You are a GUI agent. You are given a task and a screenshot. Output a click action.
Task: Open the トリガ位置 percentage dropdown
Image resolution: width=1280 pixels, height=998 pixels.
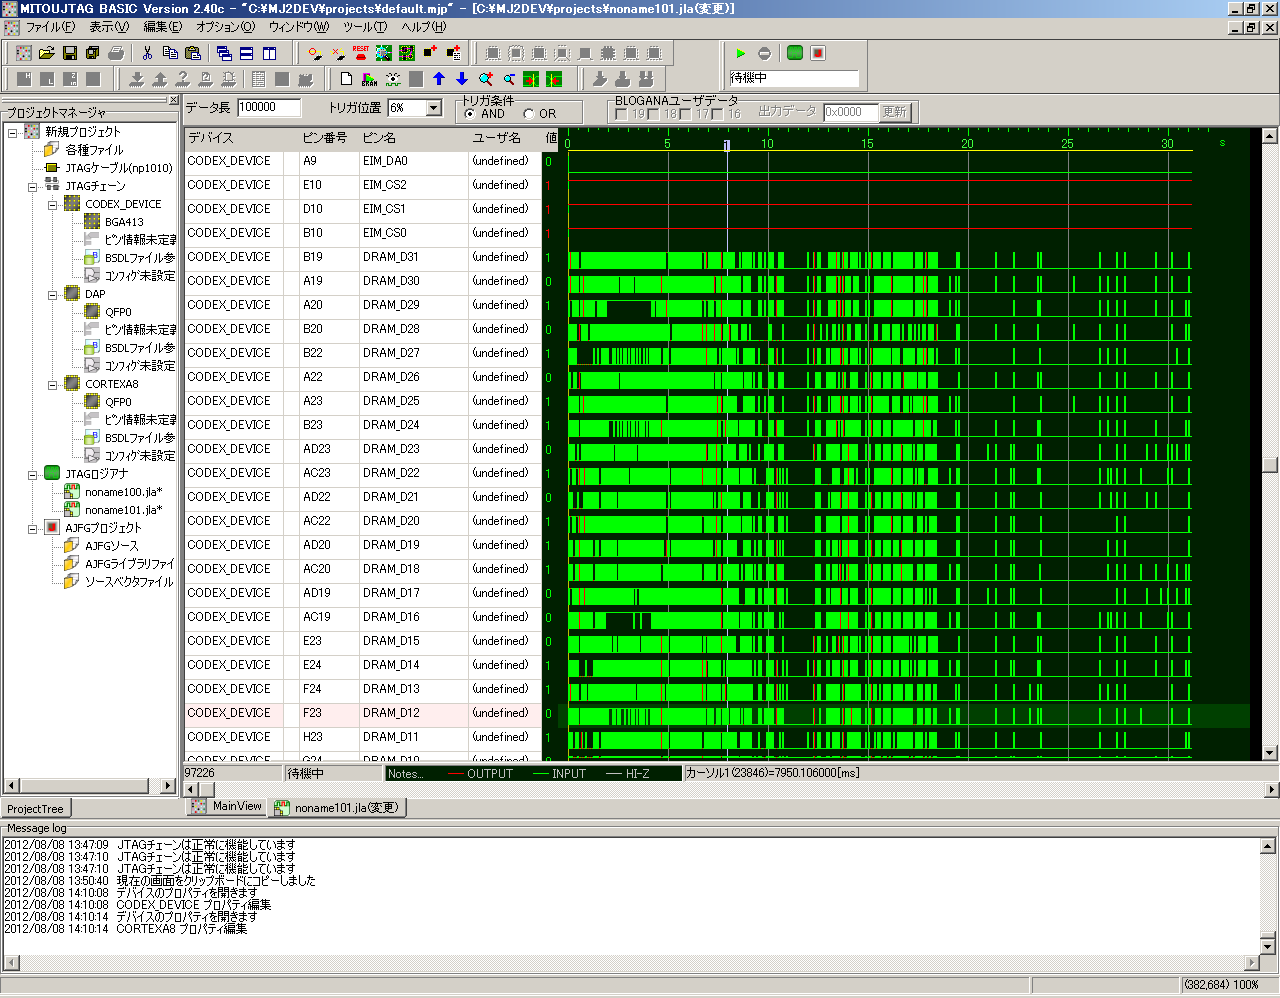click(x=434, y=108)
